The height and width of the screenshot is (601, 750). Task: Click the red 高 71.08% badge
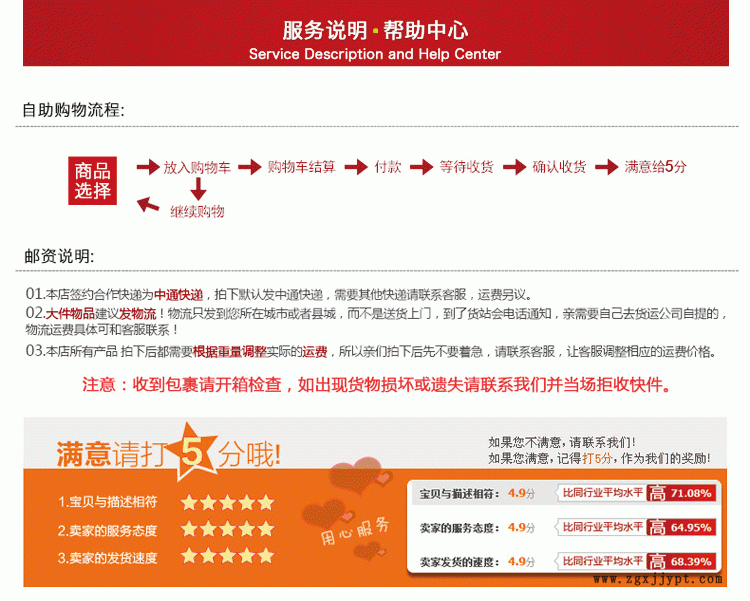pyautogui.click(x=680, y=493)
